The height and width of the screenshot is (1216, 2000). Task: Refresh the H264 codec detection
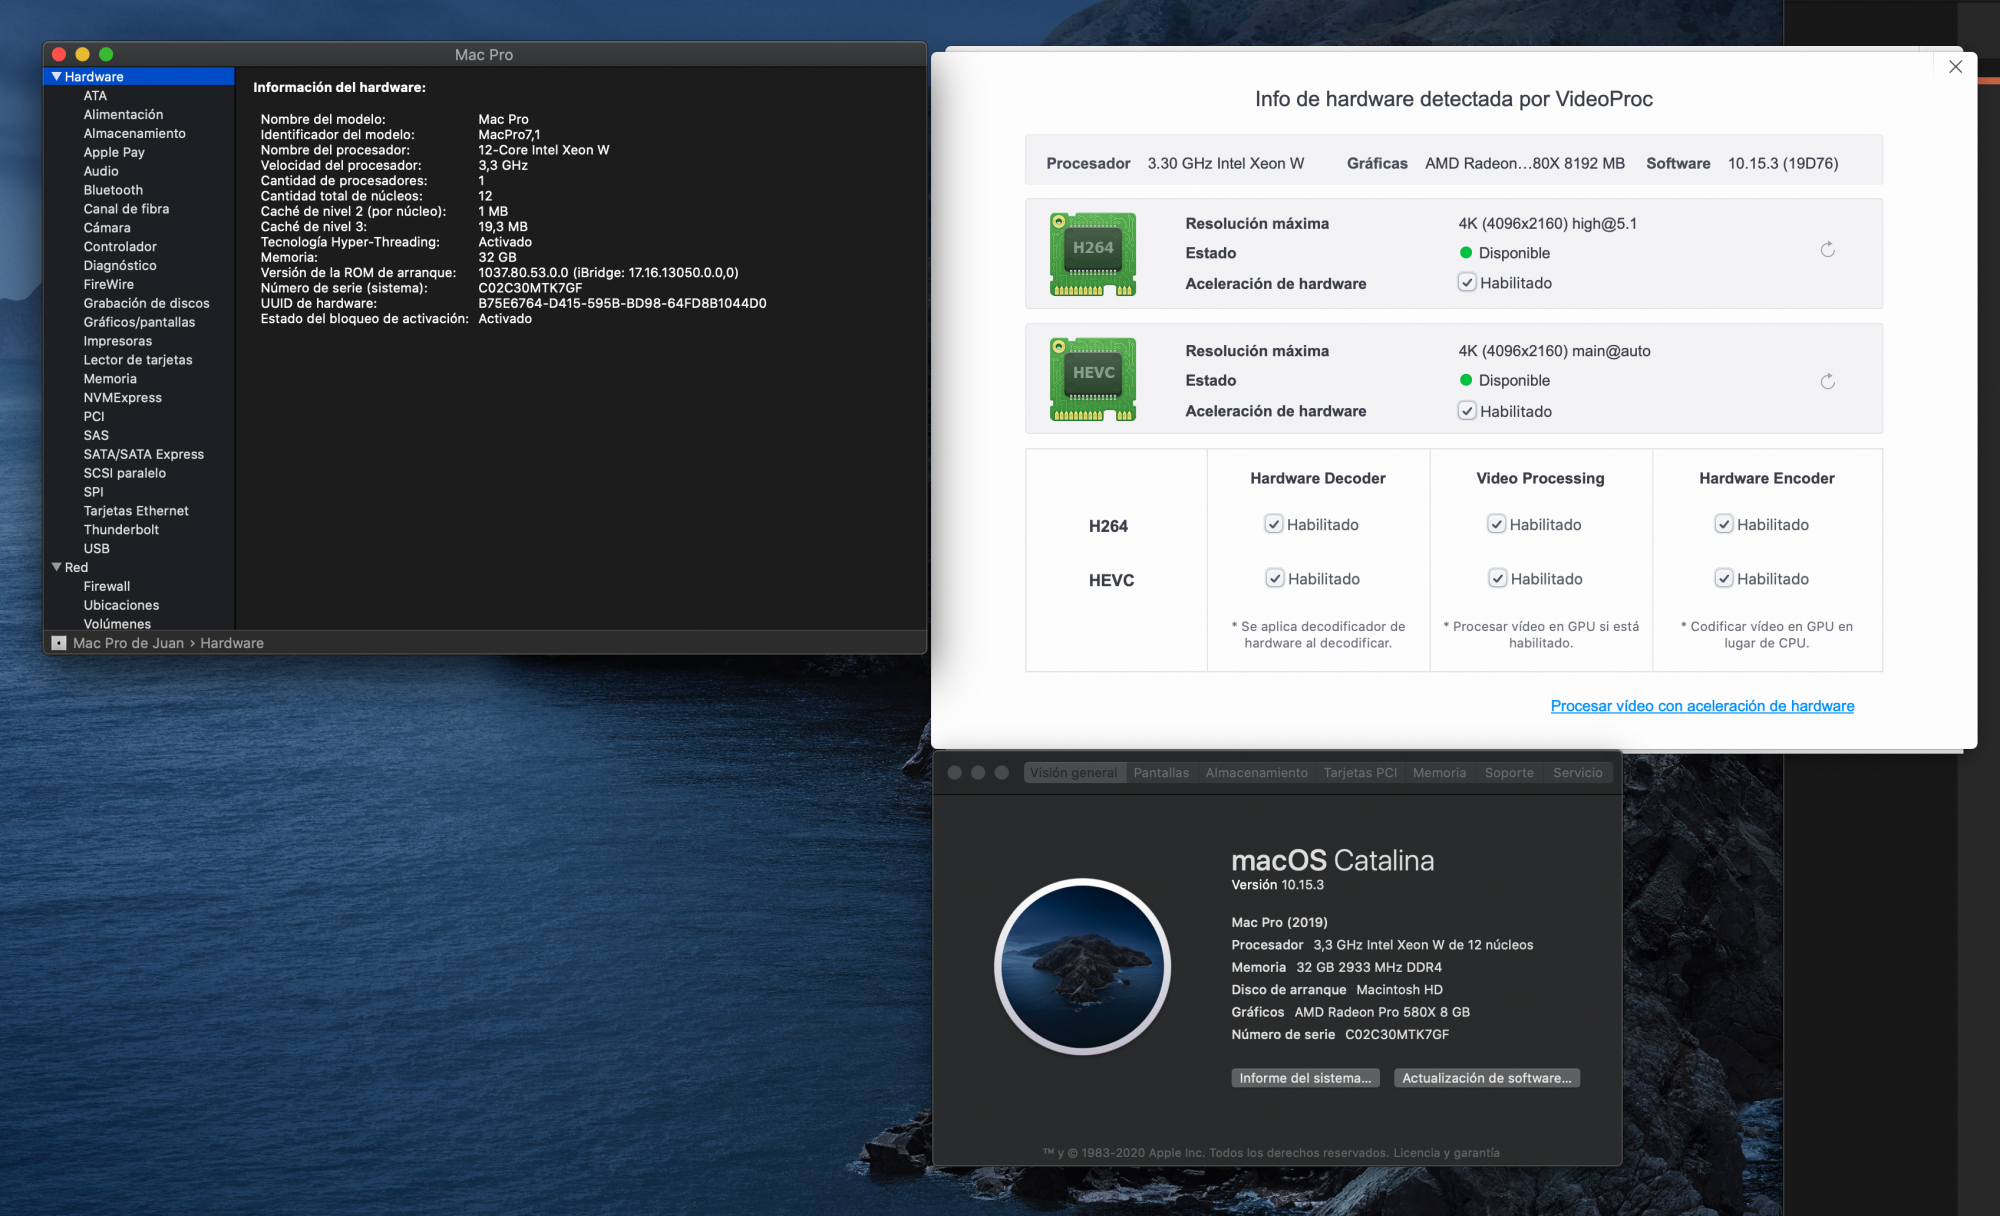pyautogui.click(x=1827, y=250)
